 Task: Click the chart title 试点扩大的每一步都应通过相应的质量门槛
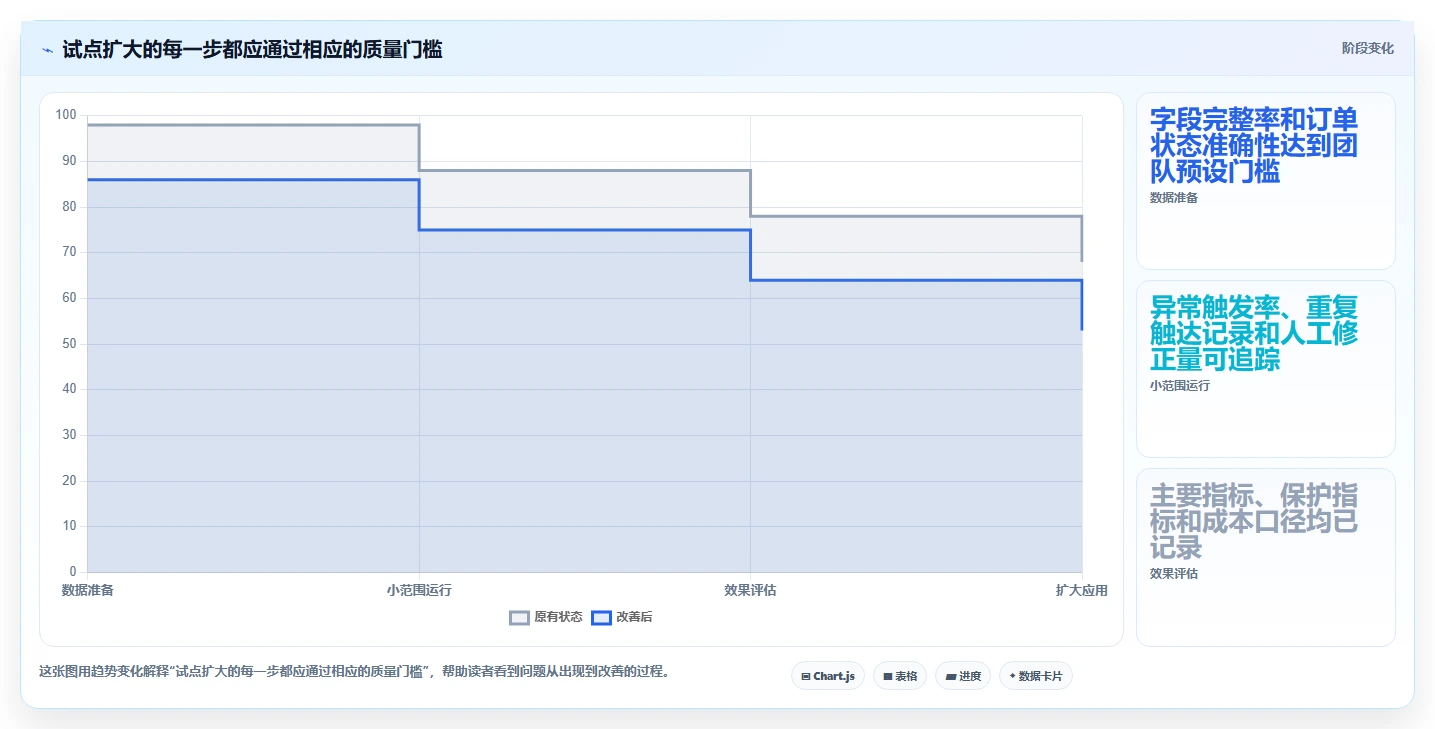[x=252, y=49]
